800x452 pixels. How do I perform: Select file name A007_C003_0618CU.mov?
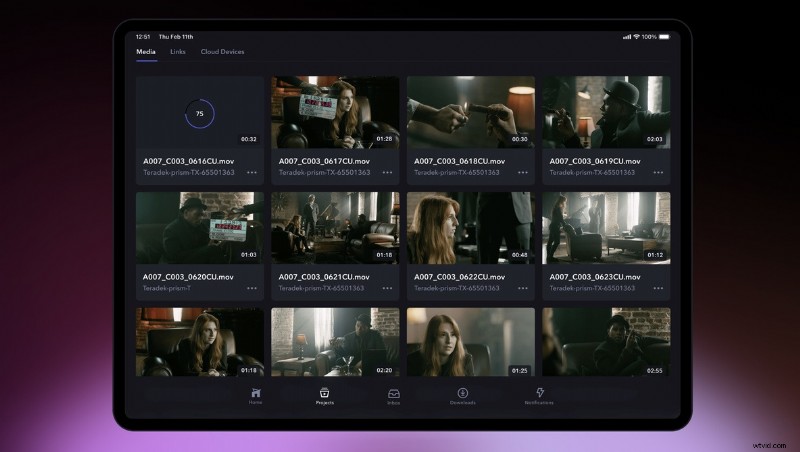pos(459,161)
